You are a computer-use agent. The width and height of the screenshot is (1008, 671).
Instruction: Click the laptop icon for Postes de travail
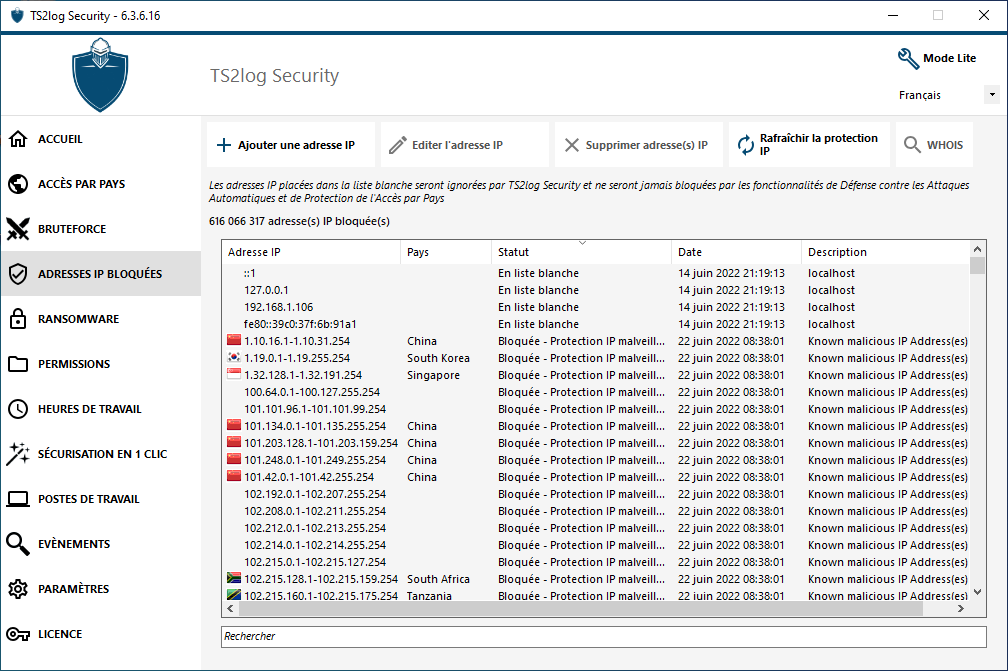click(18, 499)
